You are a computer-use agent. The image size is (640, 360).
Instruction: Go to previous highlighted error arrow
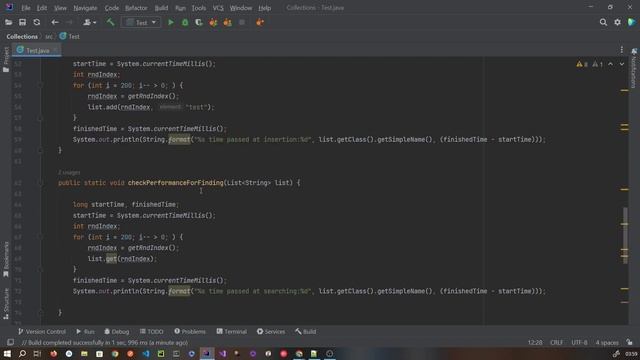(x=610, y=64)
